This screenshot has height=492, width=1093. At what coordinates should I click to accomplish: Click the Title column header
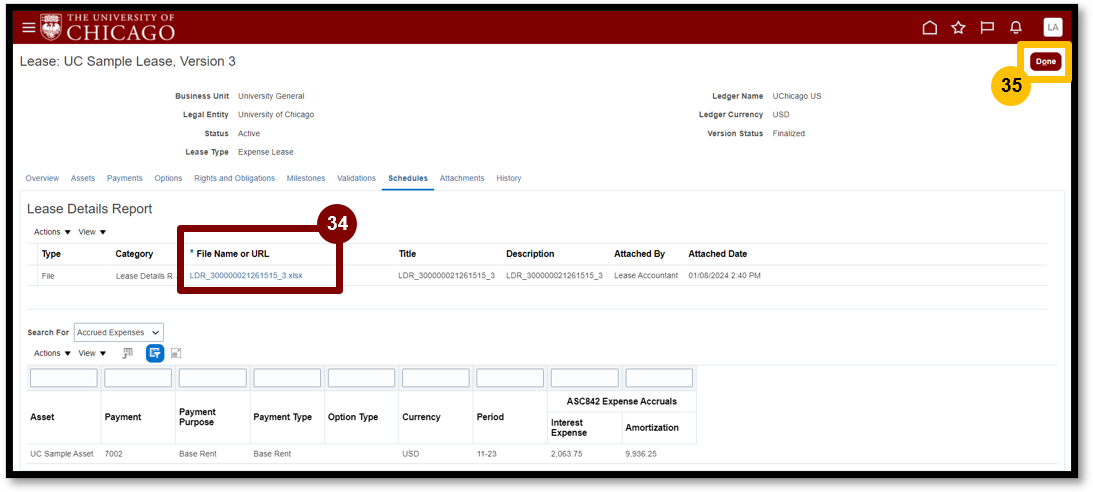[407, 254]
